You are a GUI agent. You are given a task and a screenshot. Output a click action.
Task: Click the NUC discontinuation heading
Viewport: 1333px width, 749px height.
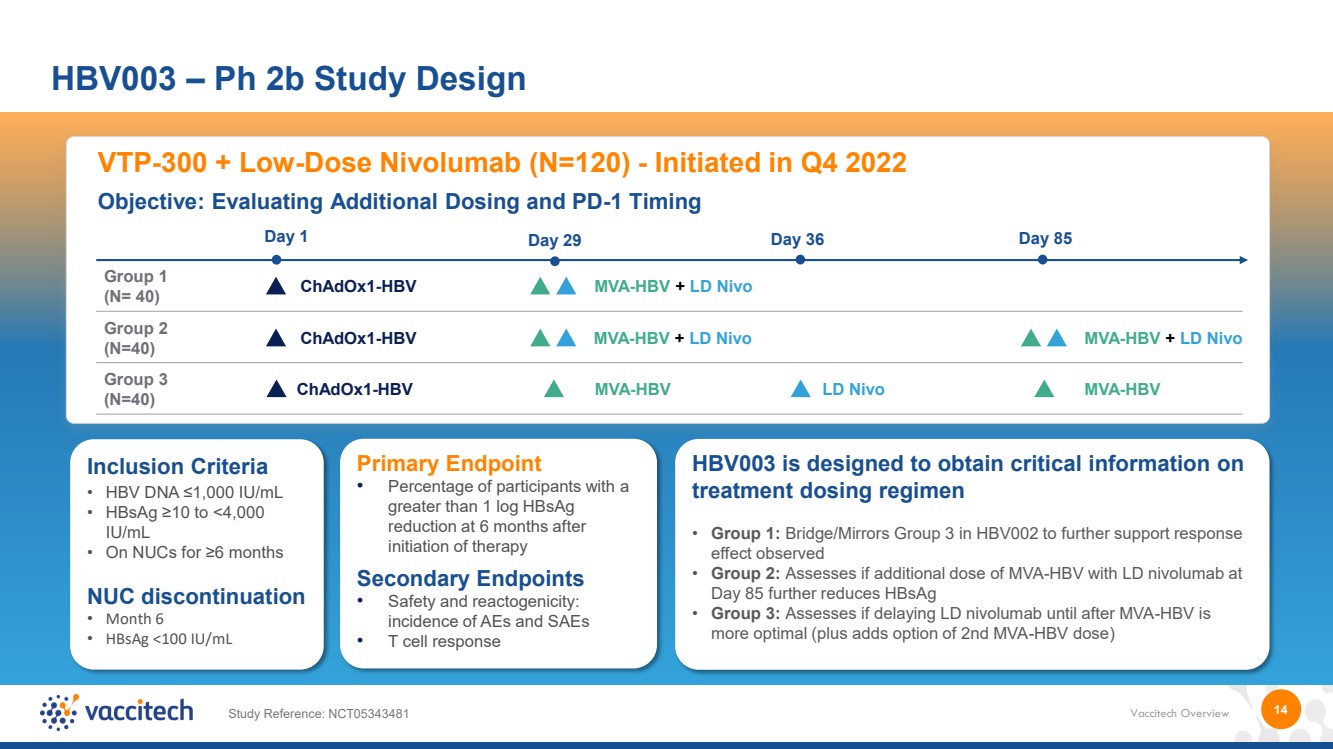tap(196, 597)
